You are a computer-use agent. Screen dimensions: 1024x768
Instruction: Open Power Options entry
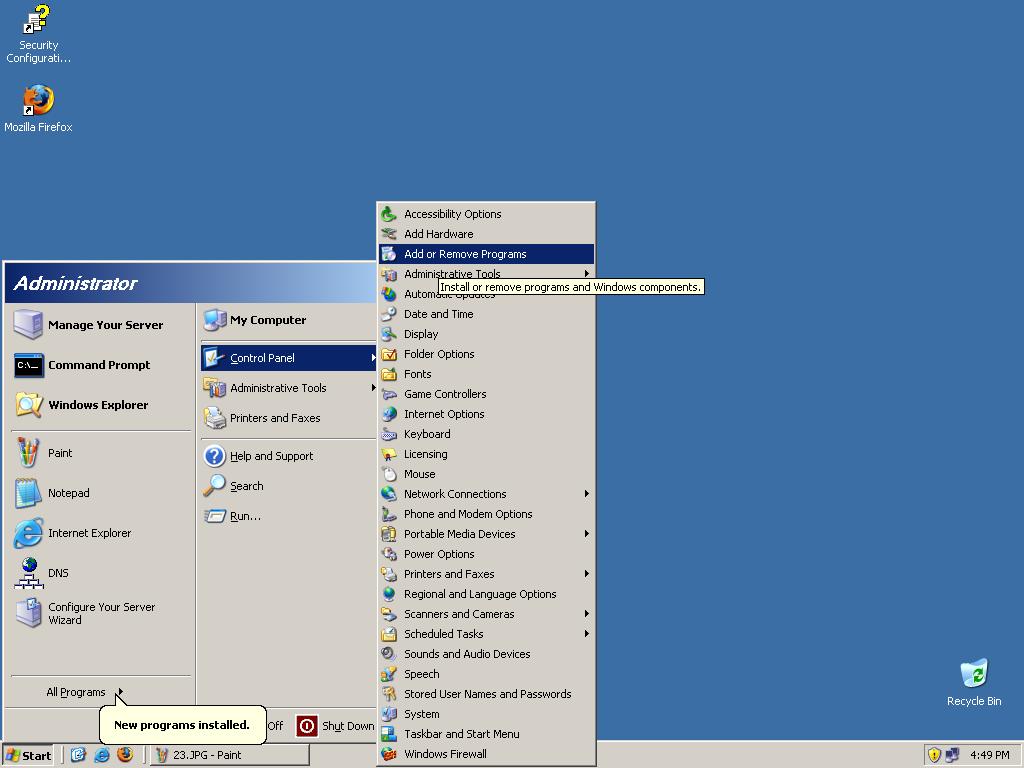click(x=487, y=554)
